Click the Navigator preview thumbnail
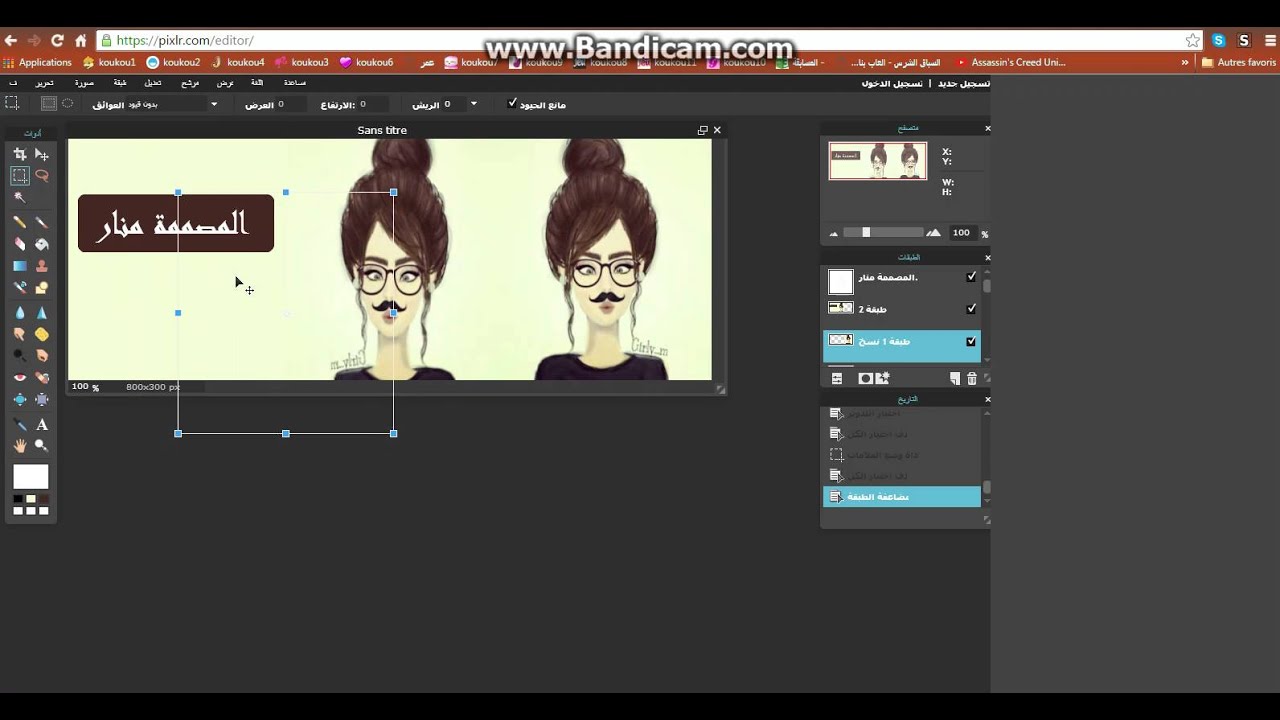The width and height of the screenshot is (1280, 720). click(878, 161)
